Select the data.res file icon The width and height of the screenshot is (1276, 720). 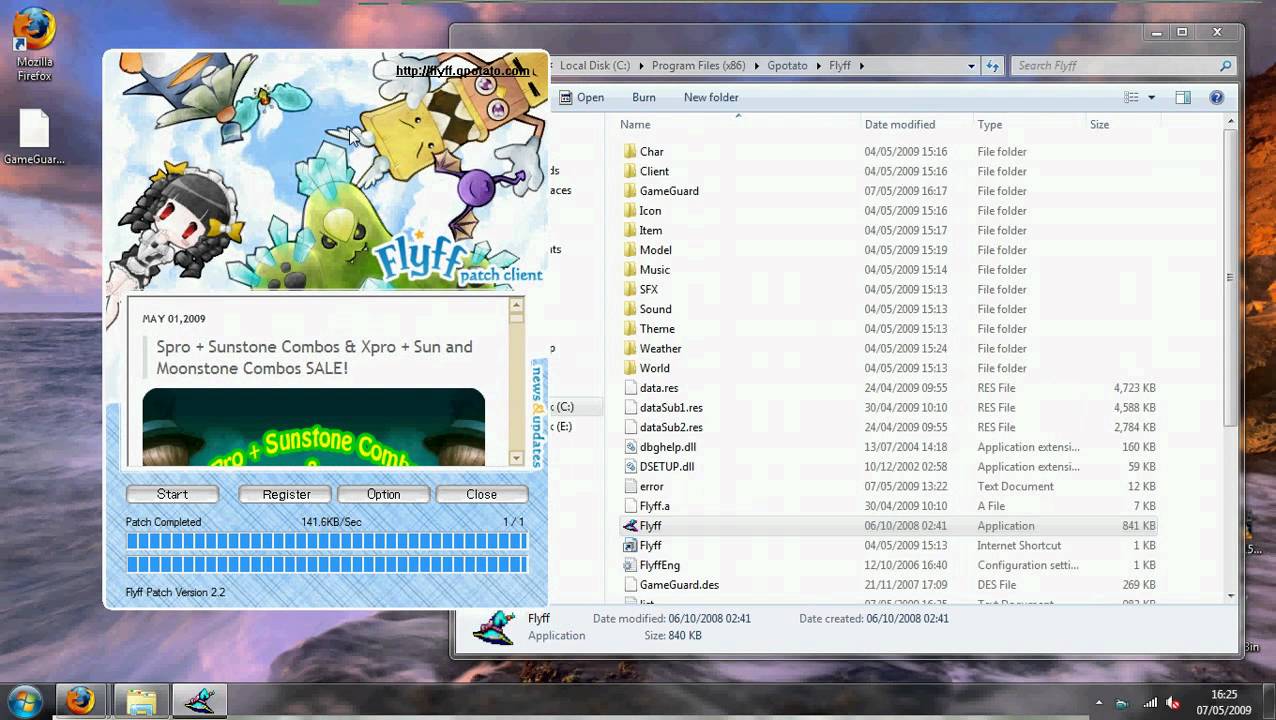point(630,388)
